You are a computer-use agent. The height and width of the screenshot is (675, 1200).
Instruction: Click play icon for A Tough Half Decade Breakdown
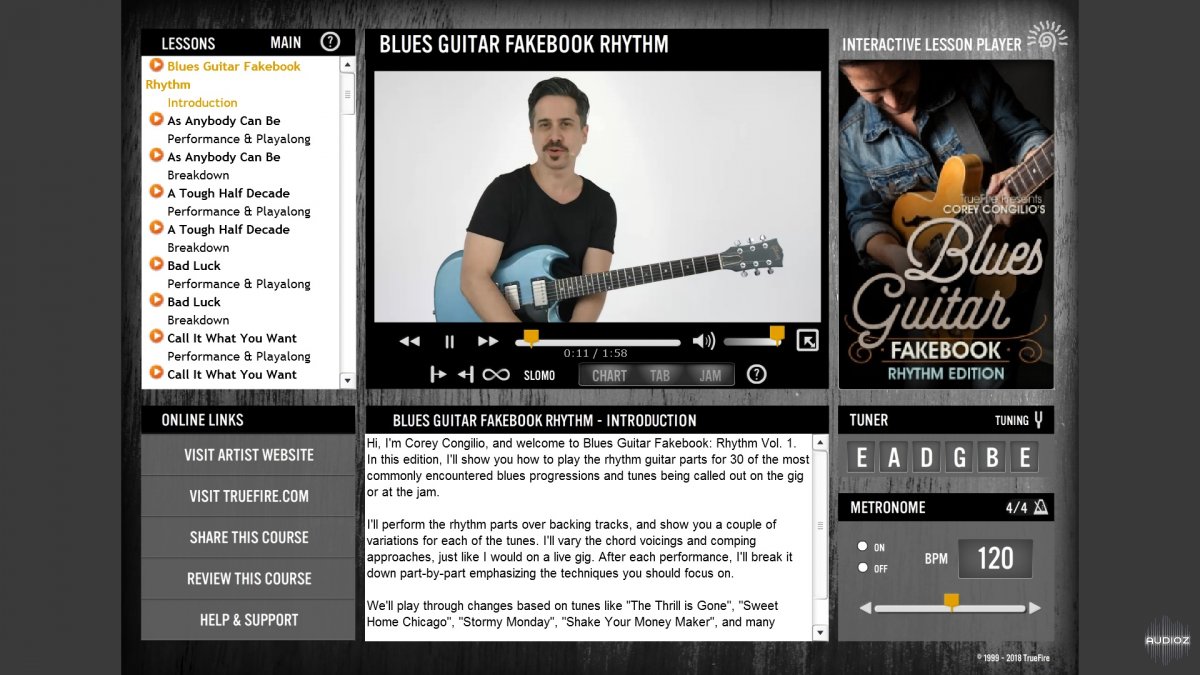156,227
